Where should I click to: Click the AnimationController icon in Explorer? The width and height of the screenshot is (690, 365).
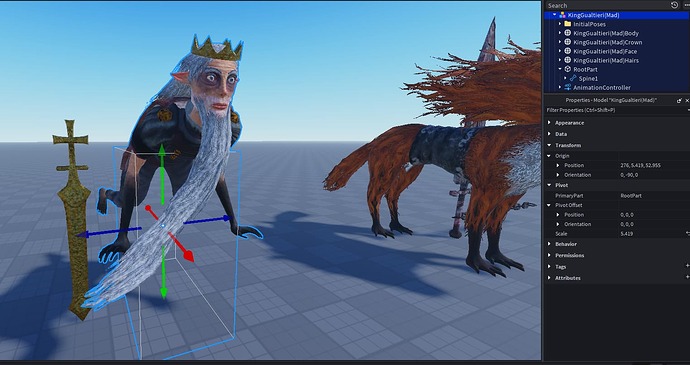(568, 87)
